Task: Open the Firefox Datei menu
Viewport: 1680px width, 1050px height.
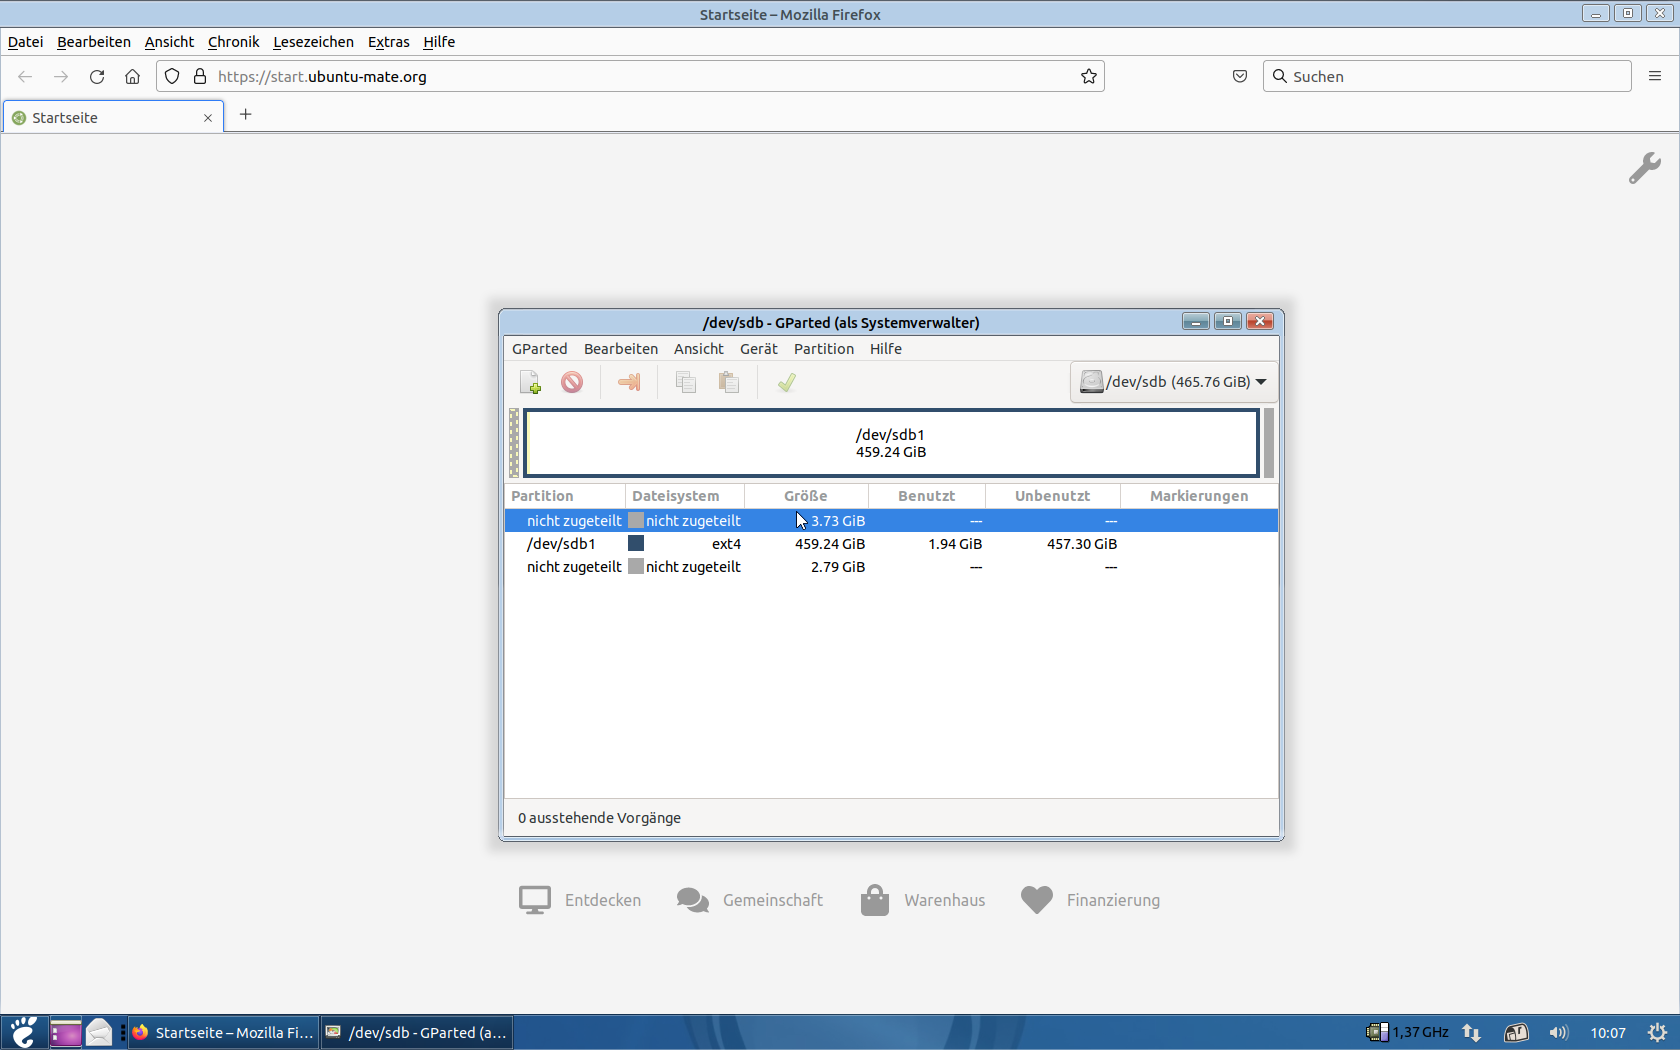Action: [x=26, y=42]
